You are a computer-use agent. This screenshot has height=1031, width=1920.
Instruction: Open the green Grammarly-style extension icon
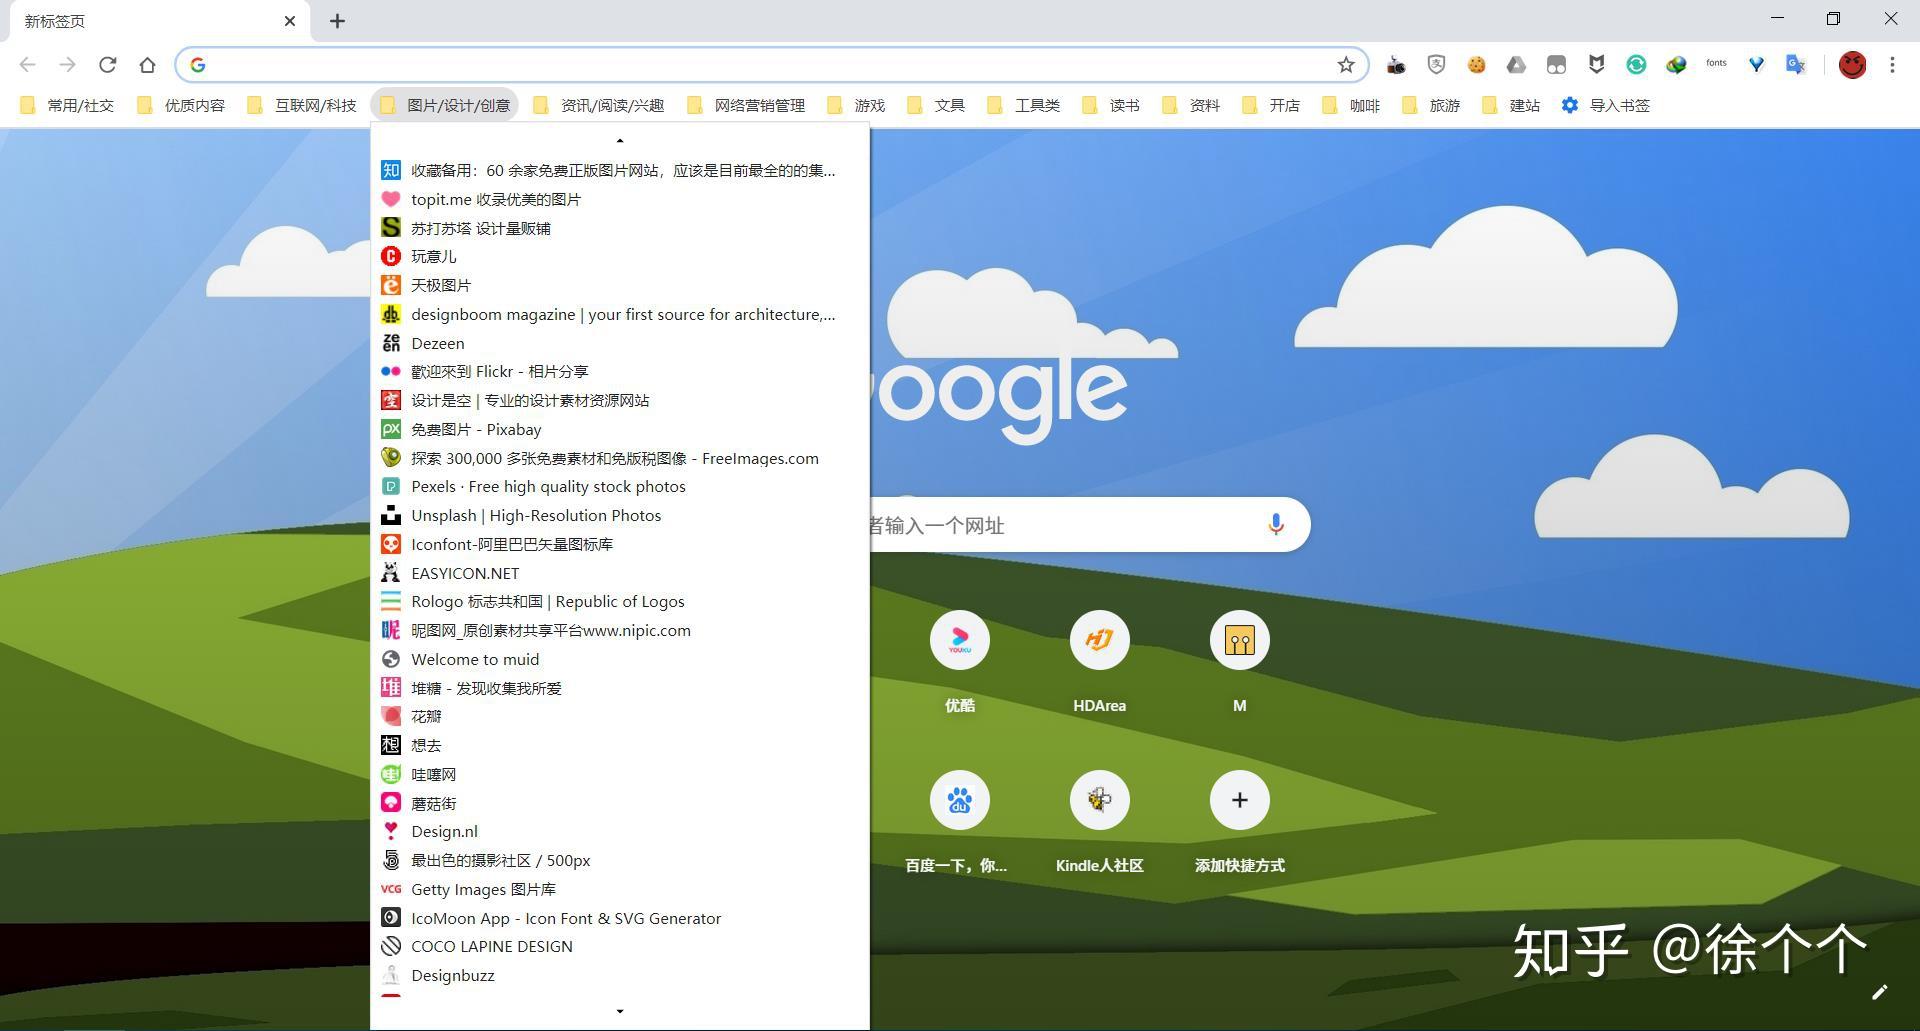pos(1636,65)
